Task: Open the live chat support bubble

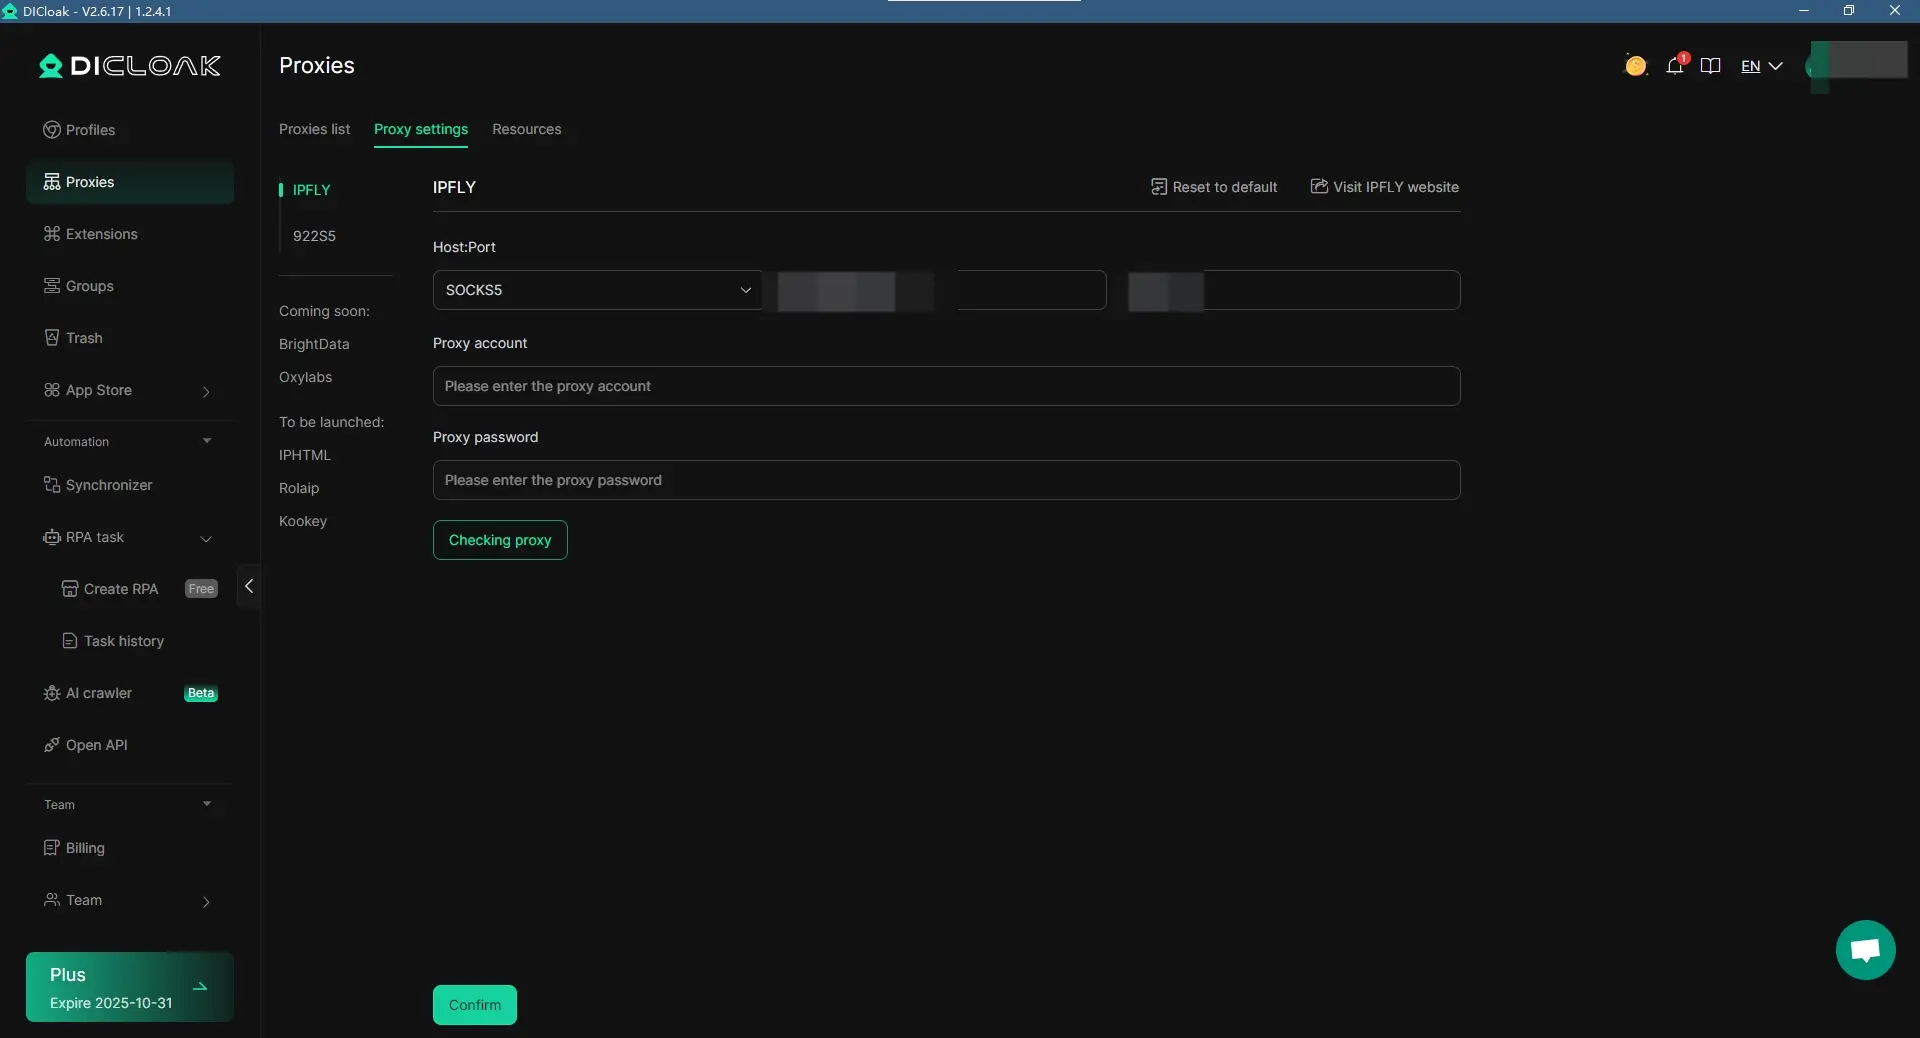Action: [1865, 950]
